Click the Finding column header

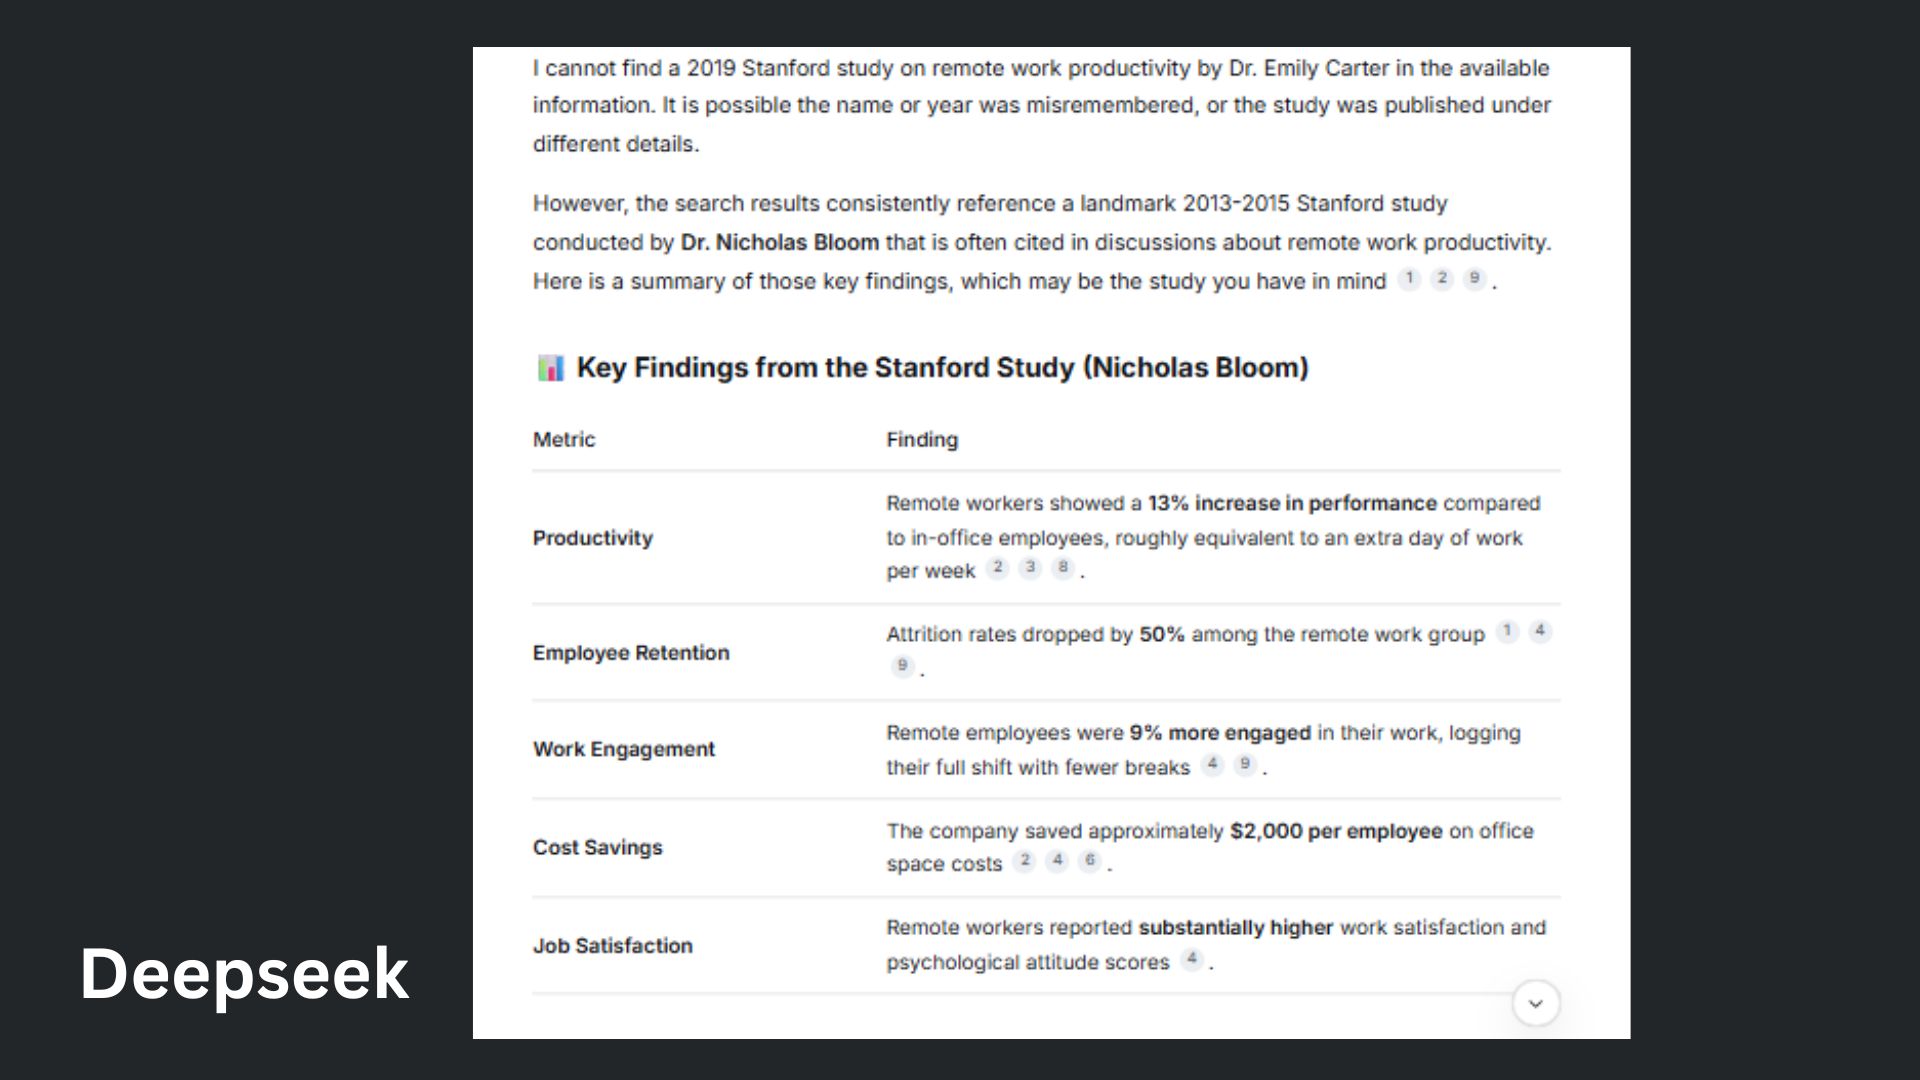[921, 440]
